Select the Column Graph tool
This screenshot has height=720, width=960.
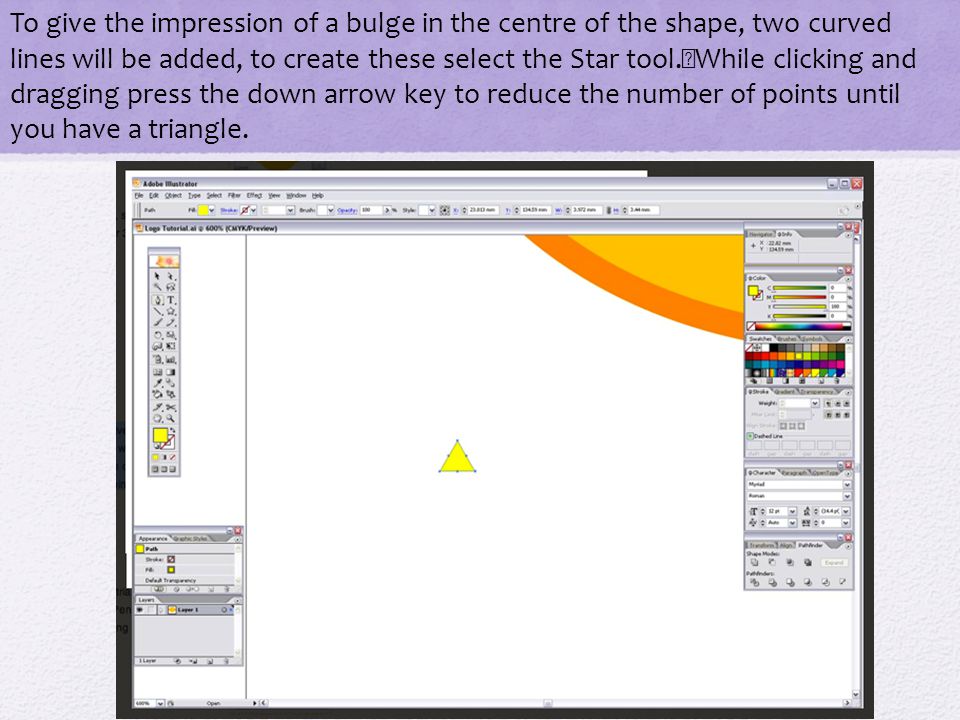click(171, 360)
